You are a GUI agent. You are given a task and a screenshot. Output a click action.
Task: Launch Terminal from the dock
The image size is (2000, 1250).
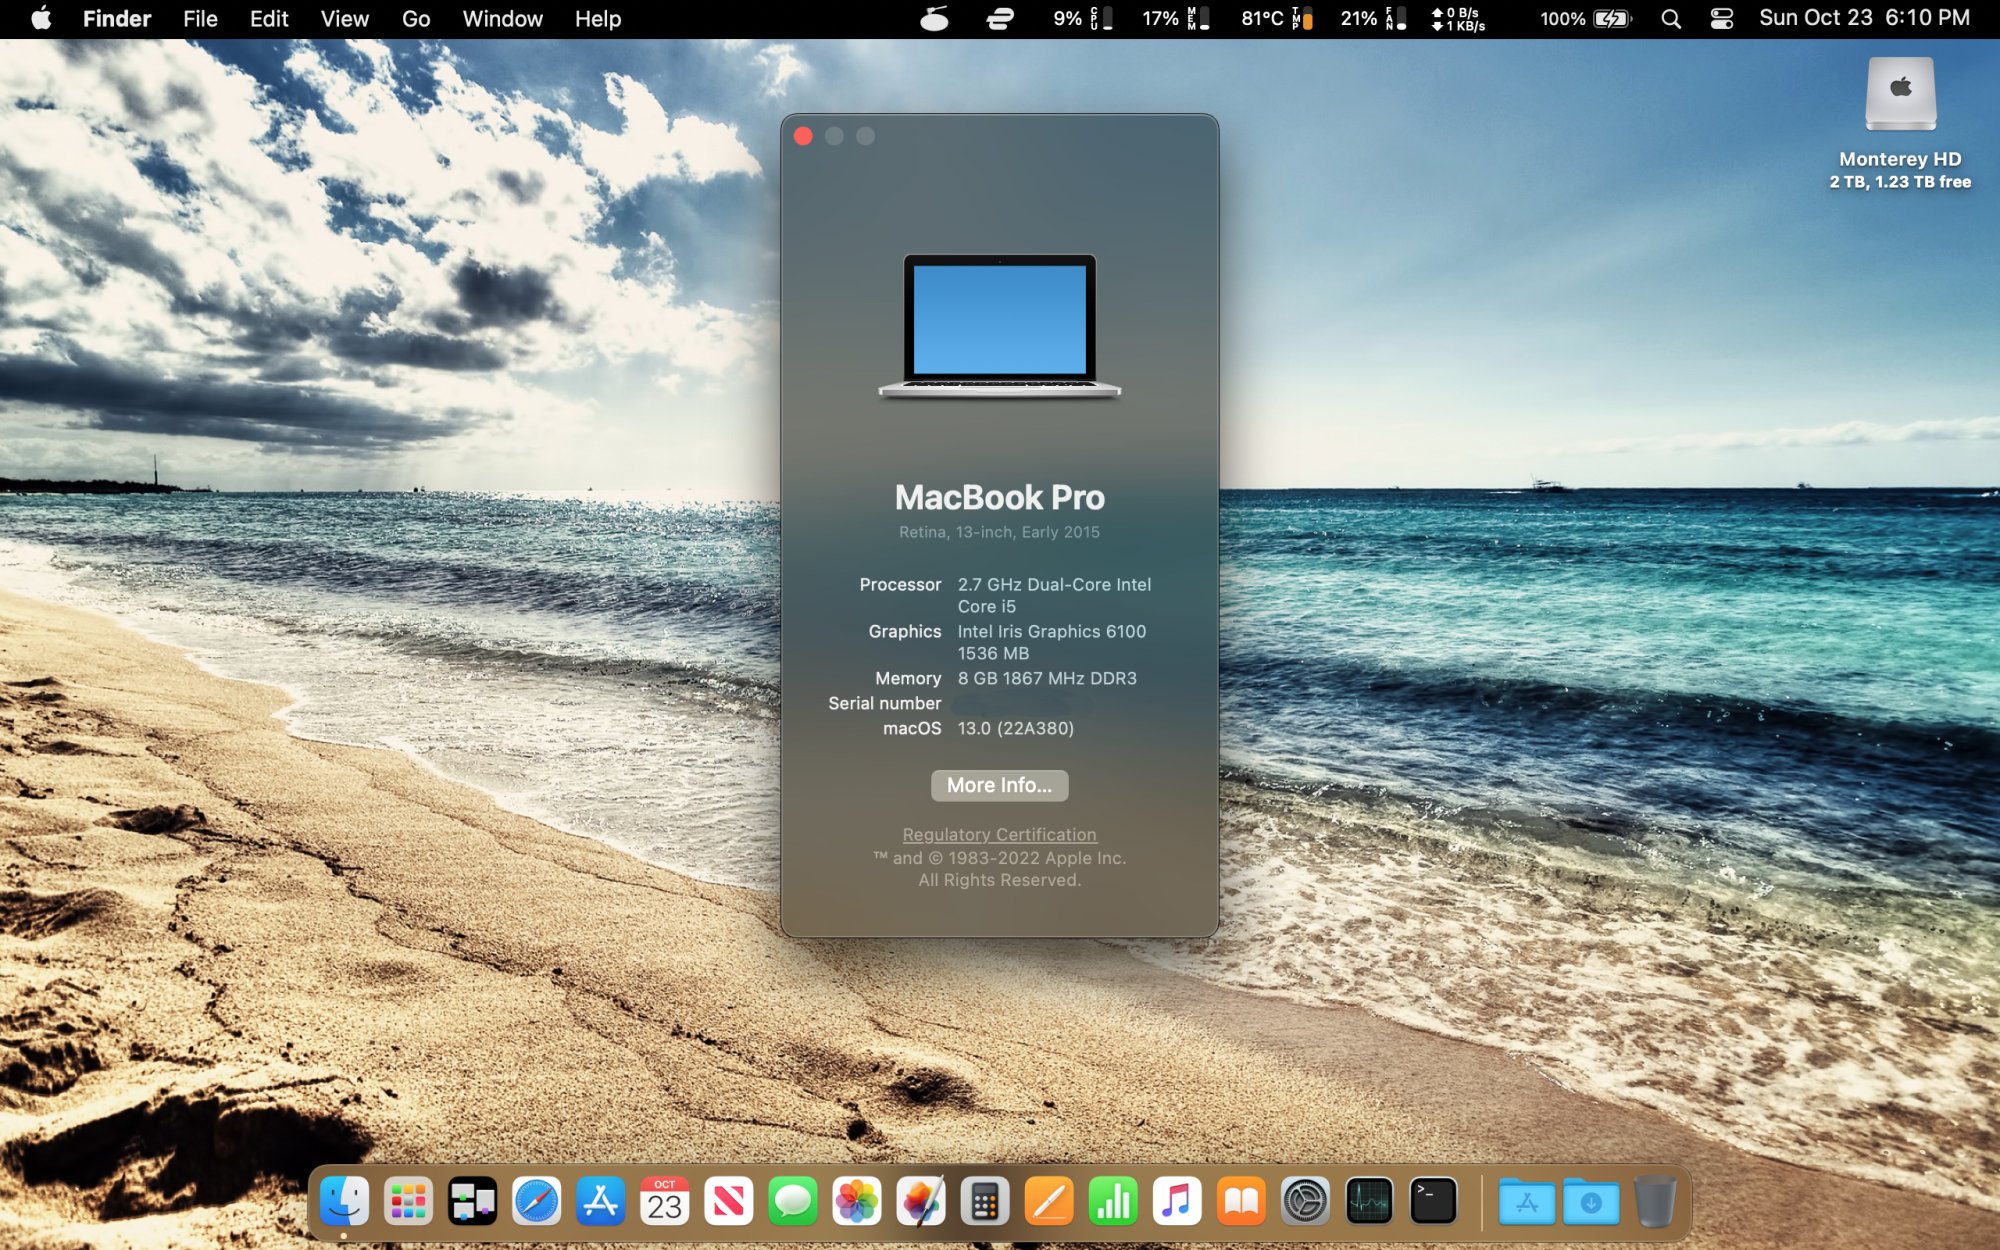pyautogui.click(x=1433, y=1201)
